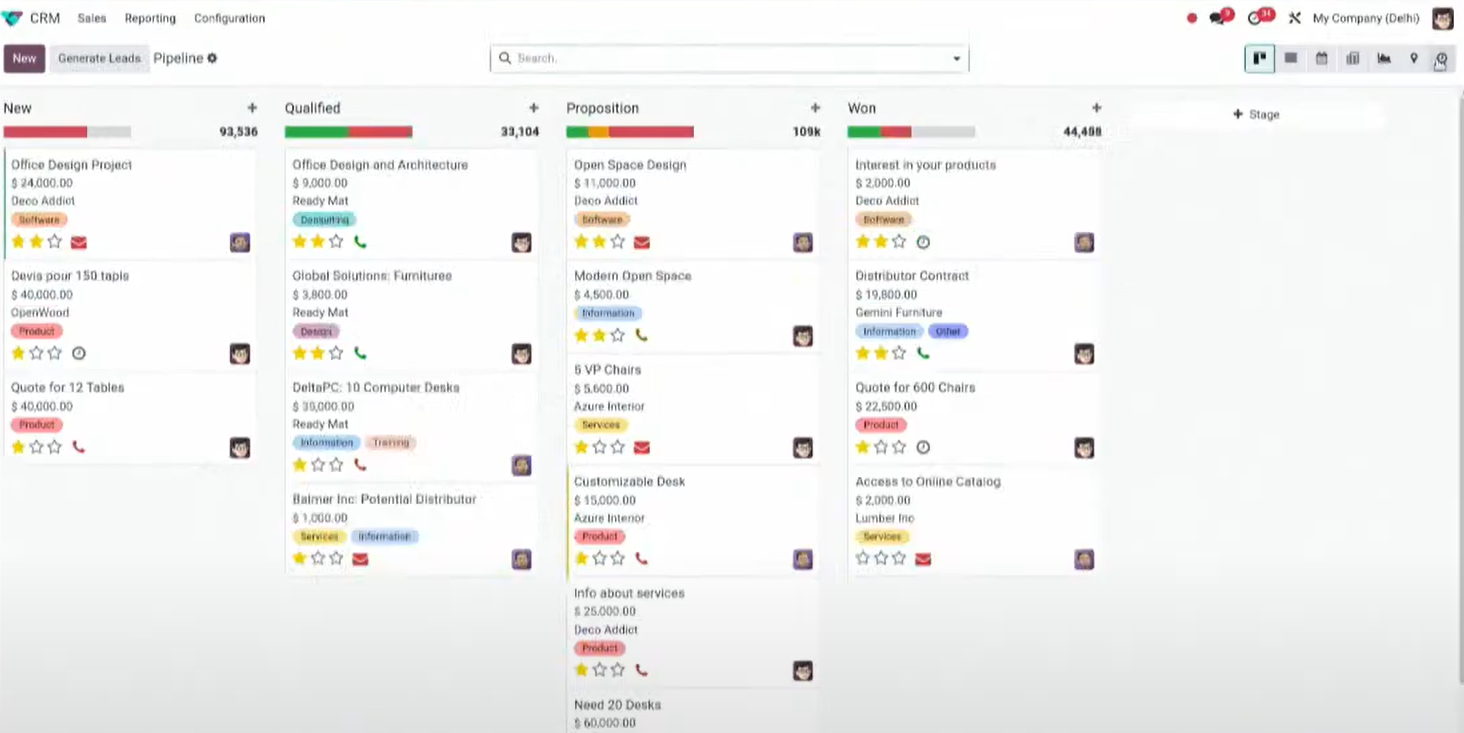The height and width of the screenshot is (733, 1464).
Task: Switch to Graph view
Action: coord(1383,58)
